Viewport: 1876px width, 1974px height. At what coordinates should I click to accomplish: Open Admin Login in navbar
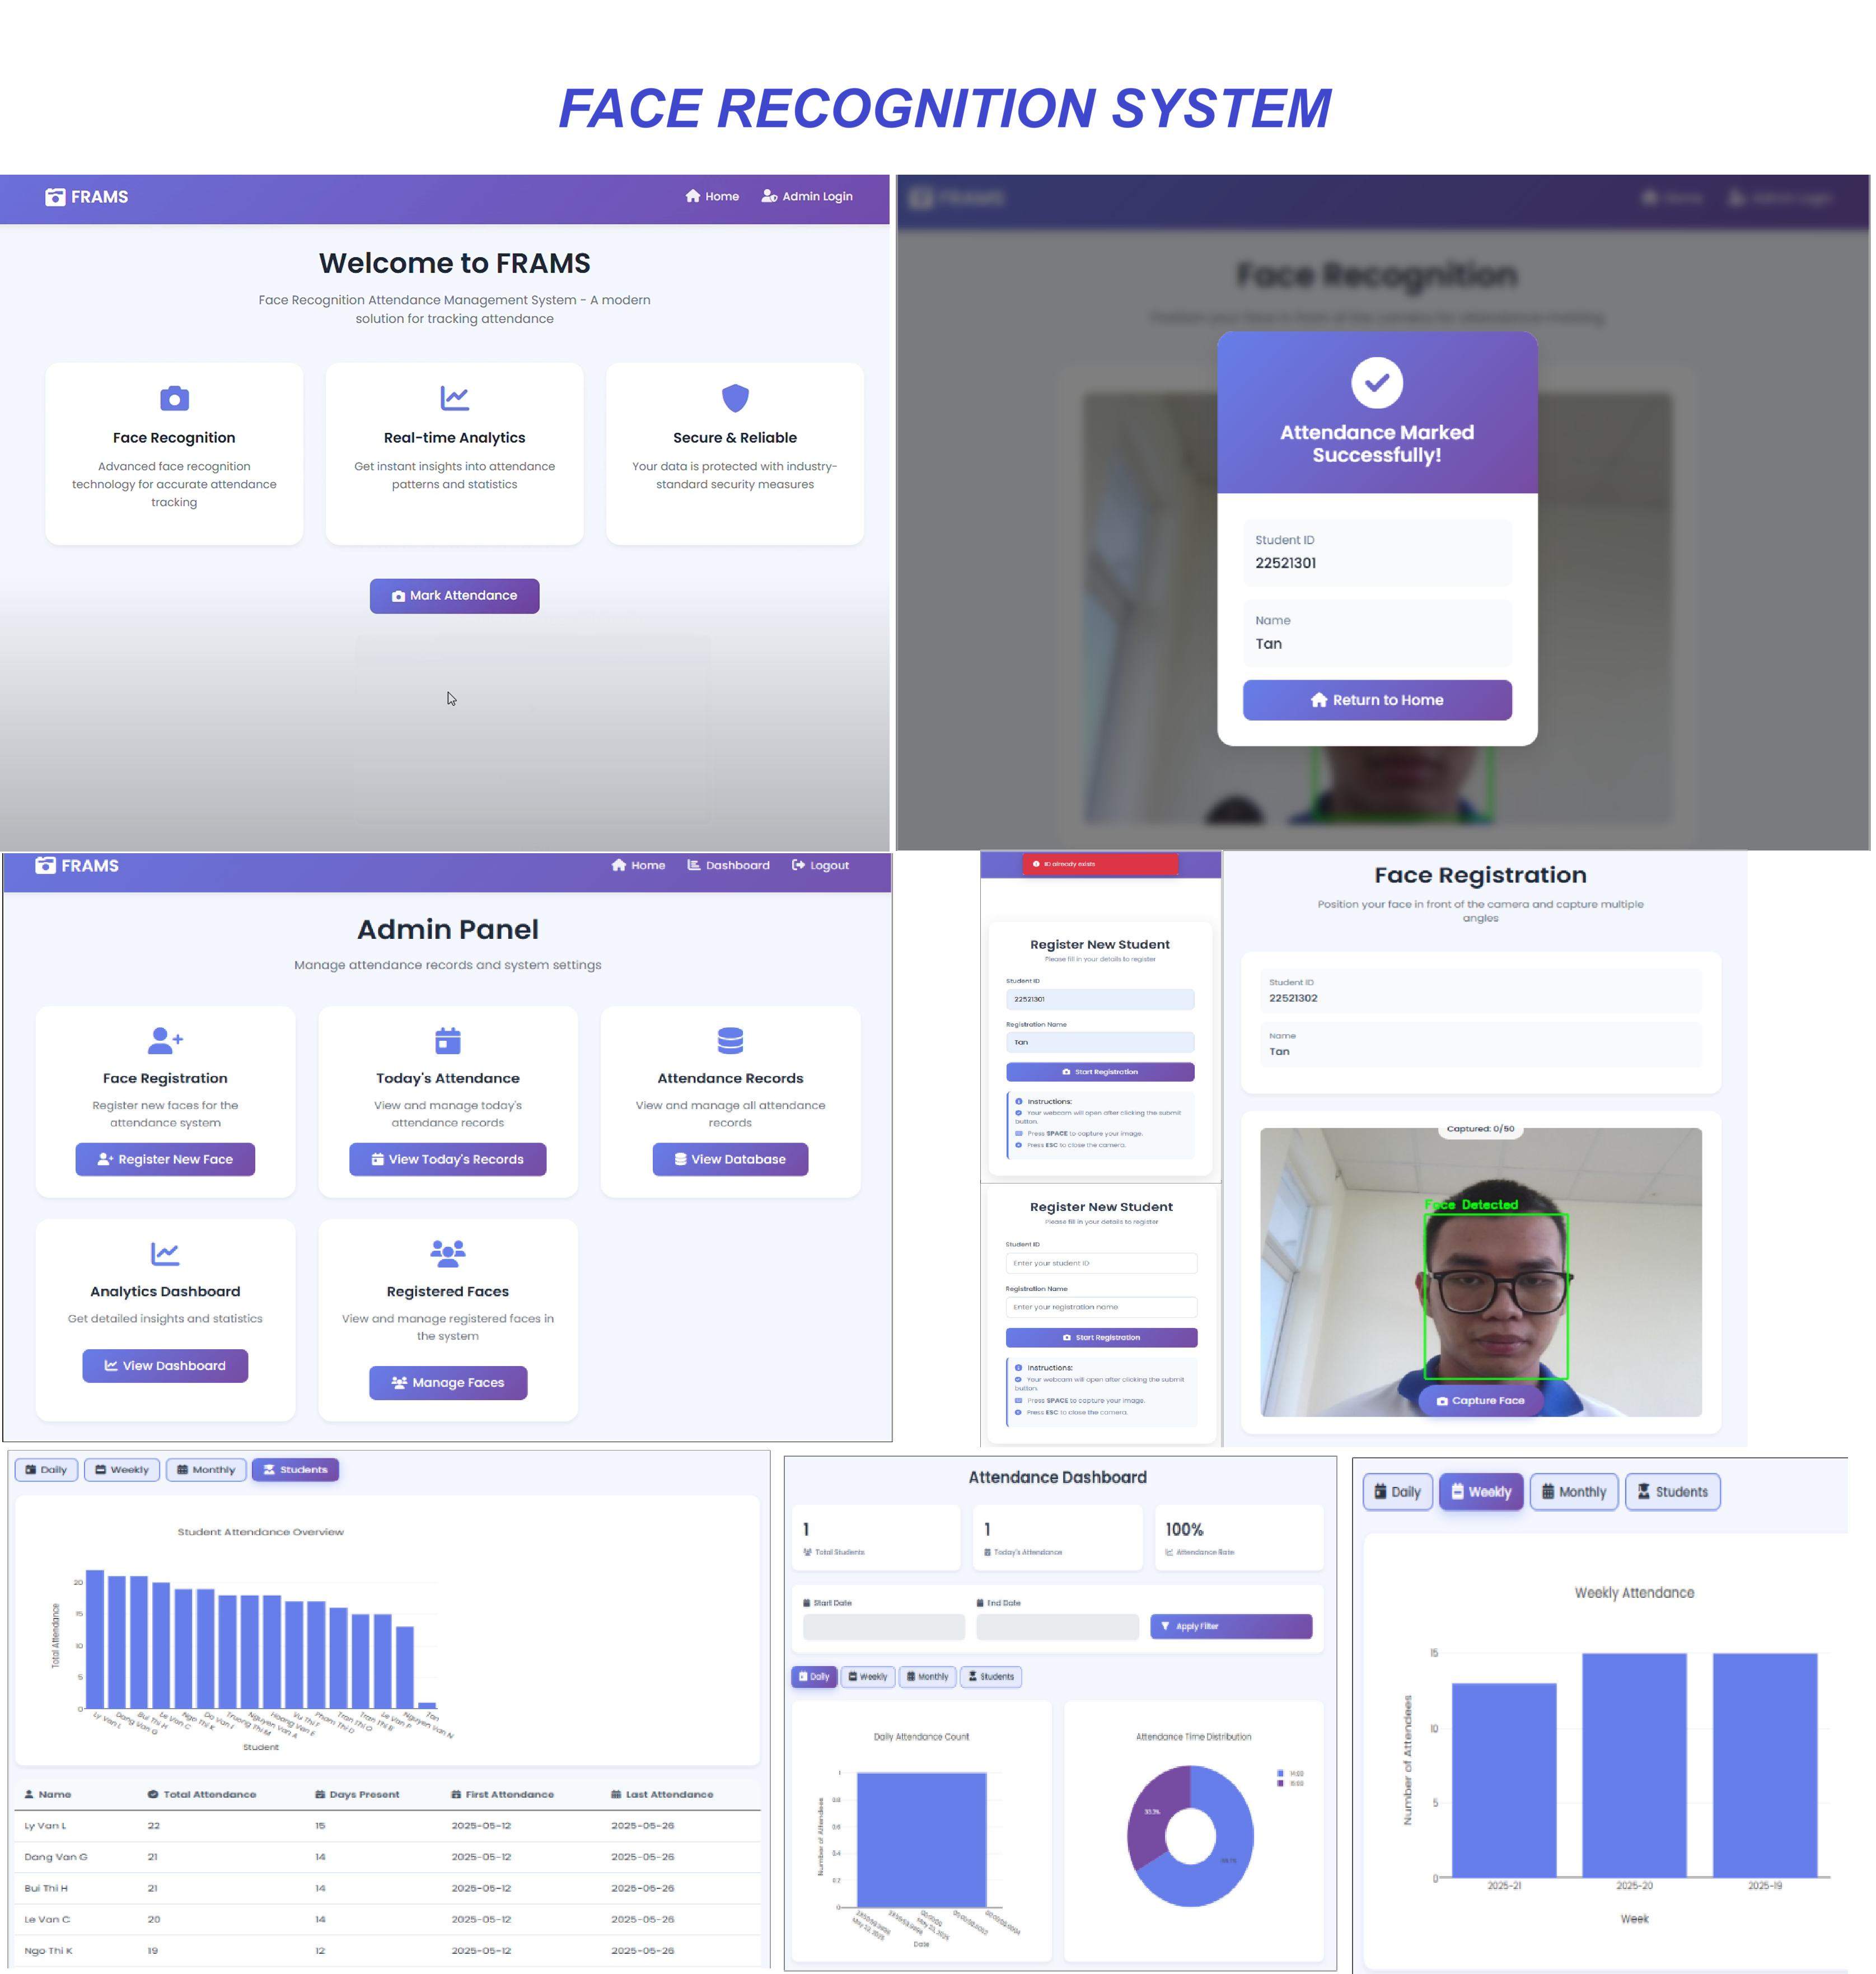tap(808, 197)
